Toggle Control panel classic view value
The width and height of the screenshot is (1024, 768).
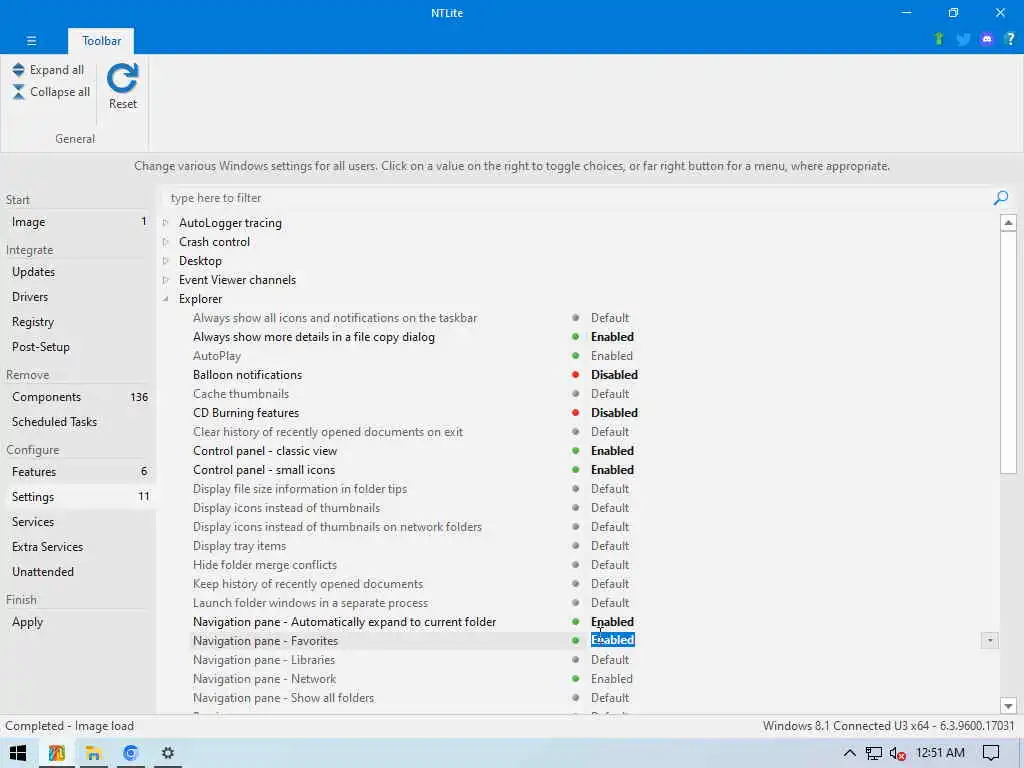click(x=612, y=451)
